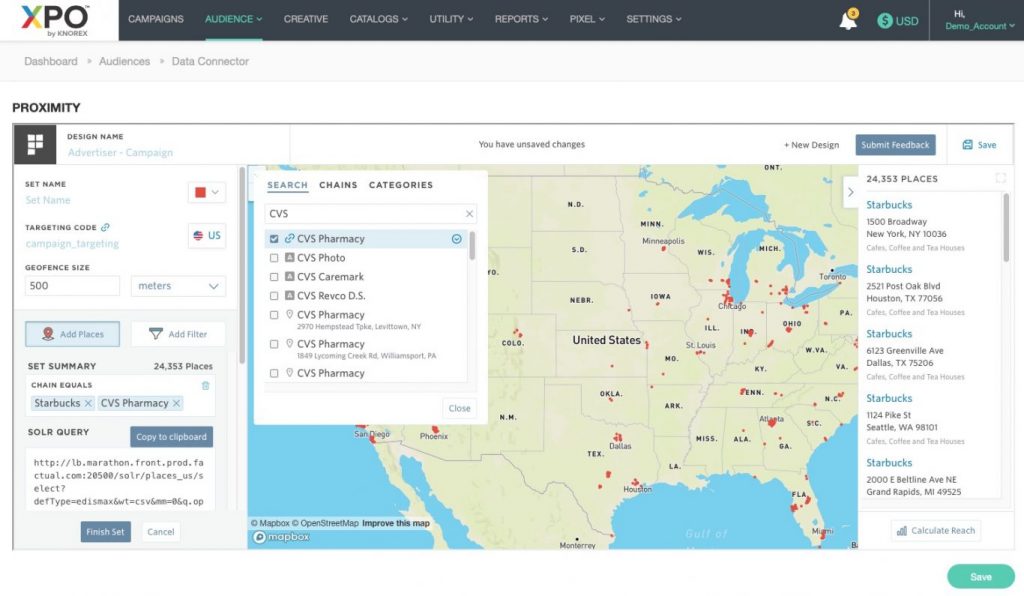This screenshot has height=596, width=1024.
Task: Remove the Starbucks chain tag
Action: [x=88, y=403]
